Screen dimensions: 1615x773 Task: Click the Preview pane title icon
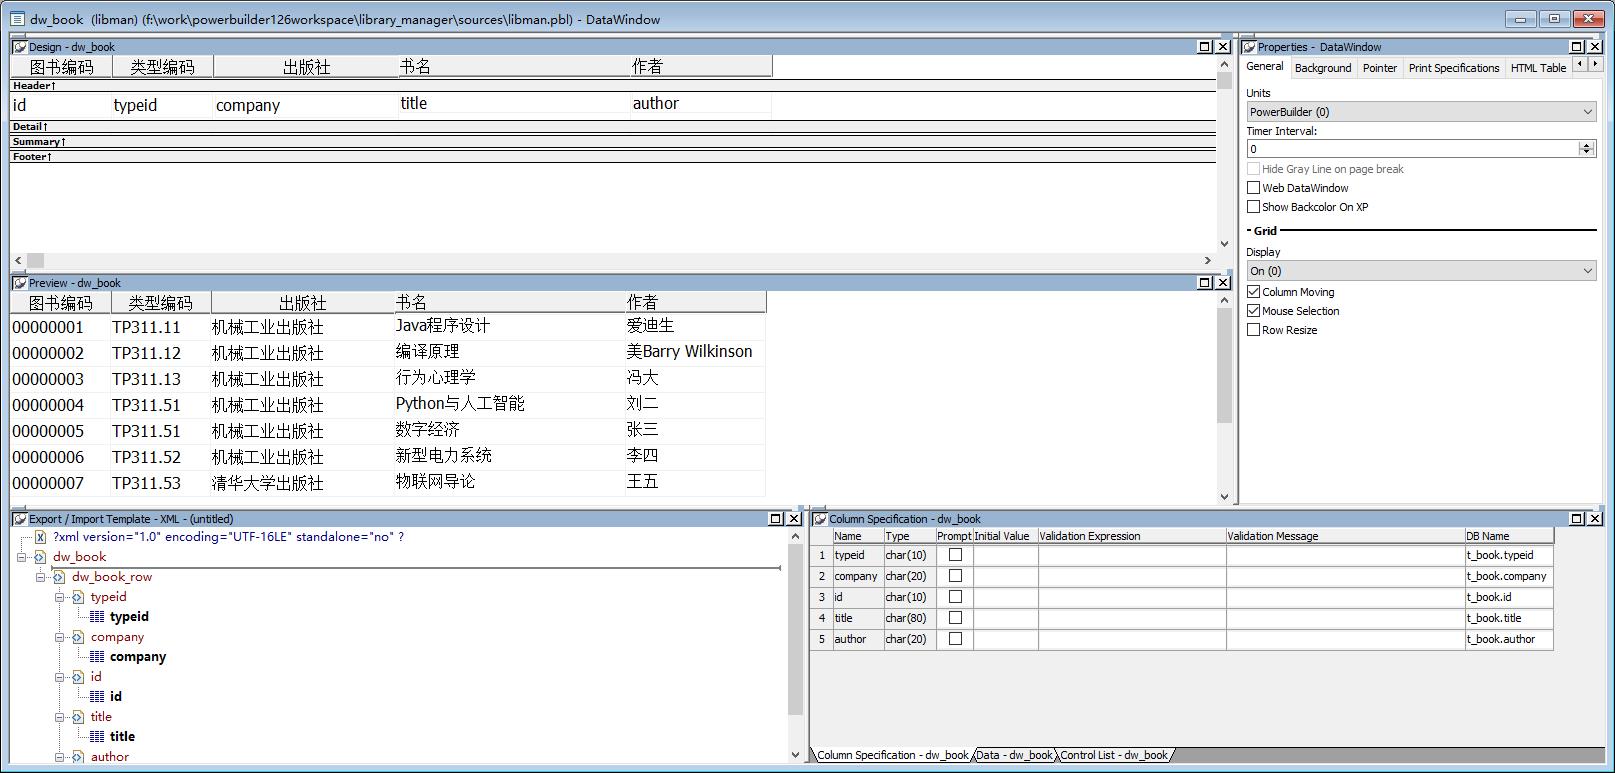tap(20, 283)
